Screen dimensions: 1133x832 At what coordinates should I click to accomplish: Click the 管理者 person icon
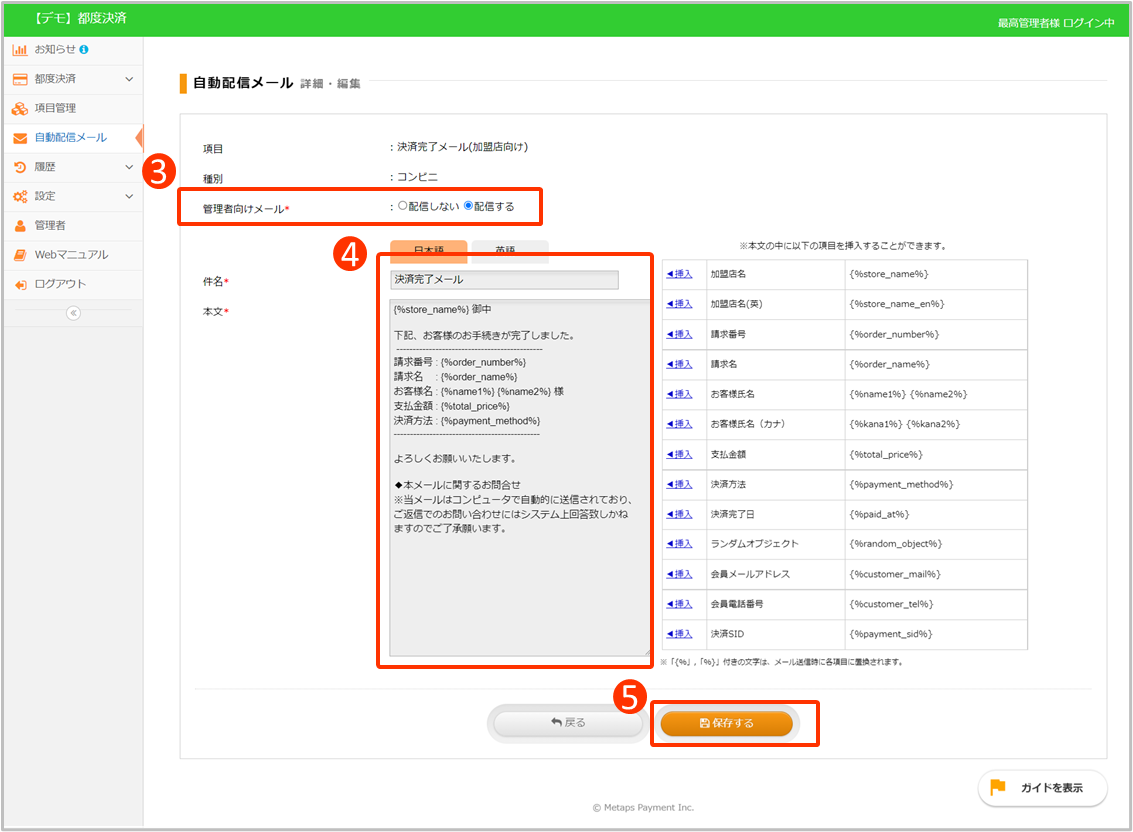pyautogui.click(x=20, y=226)
